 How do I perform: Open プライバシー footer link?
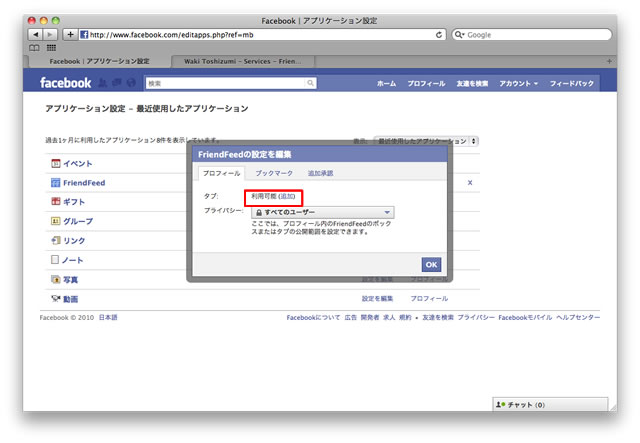[x=476, y=317]
